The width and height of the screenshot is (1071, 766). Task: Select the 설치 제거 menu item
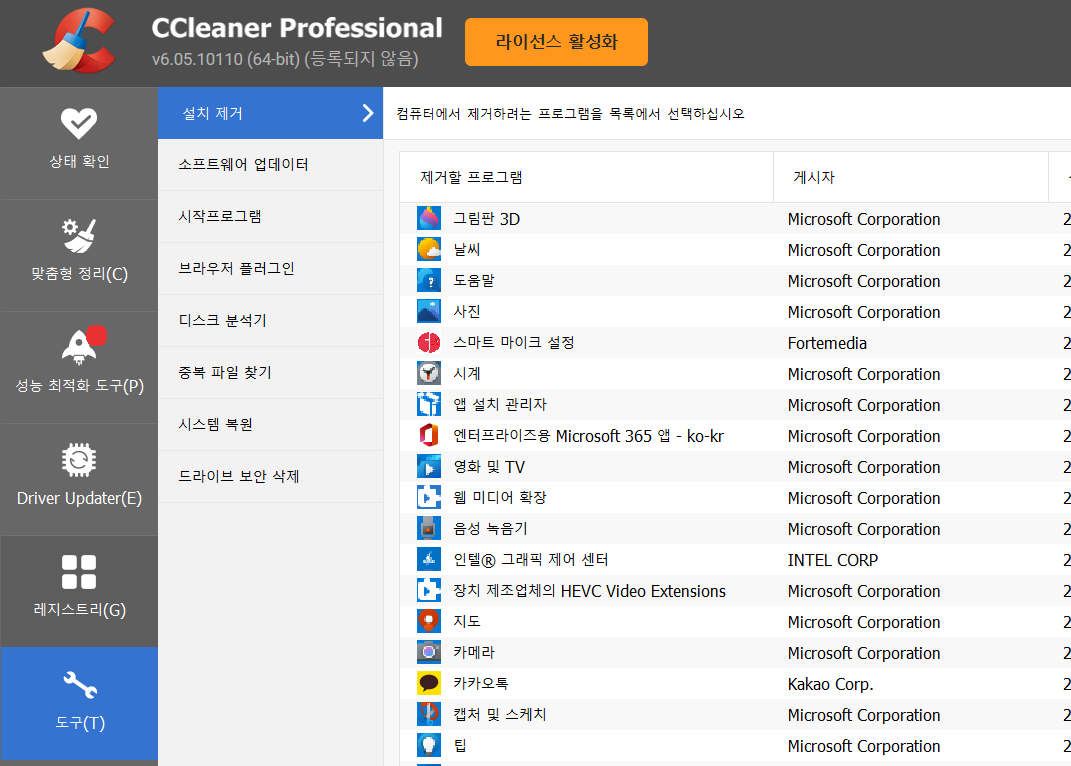click(x=270, y=113)
